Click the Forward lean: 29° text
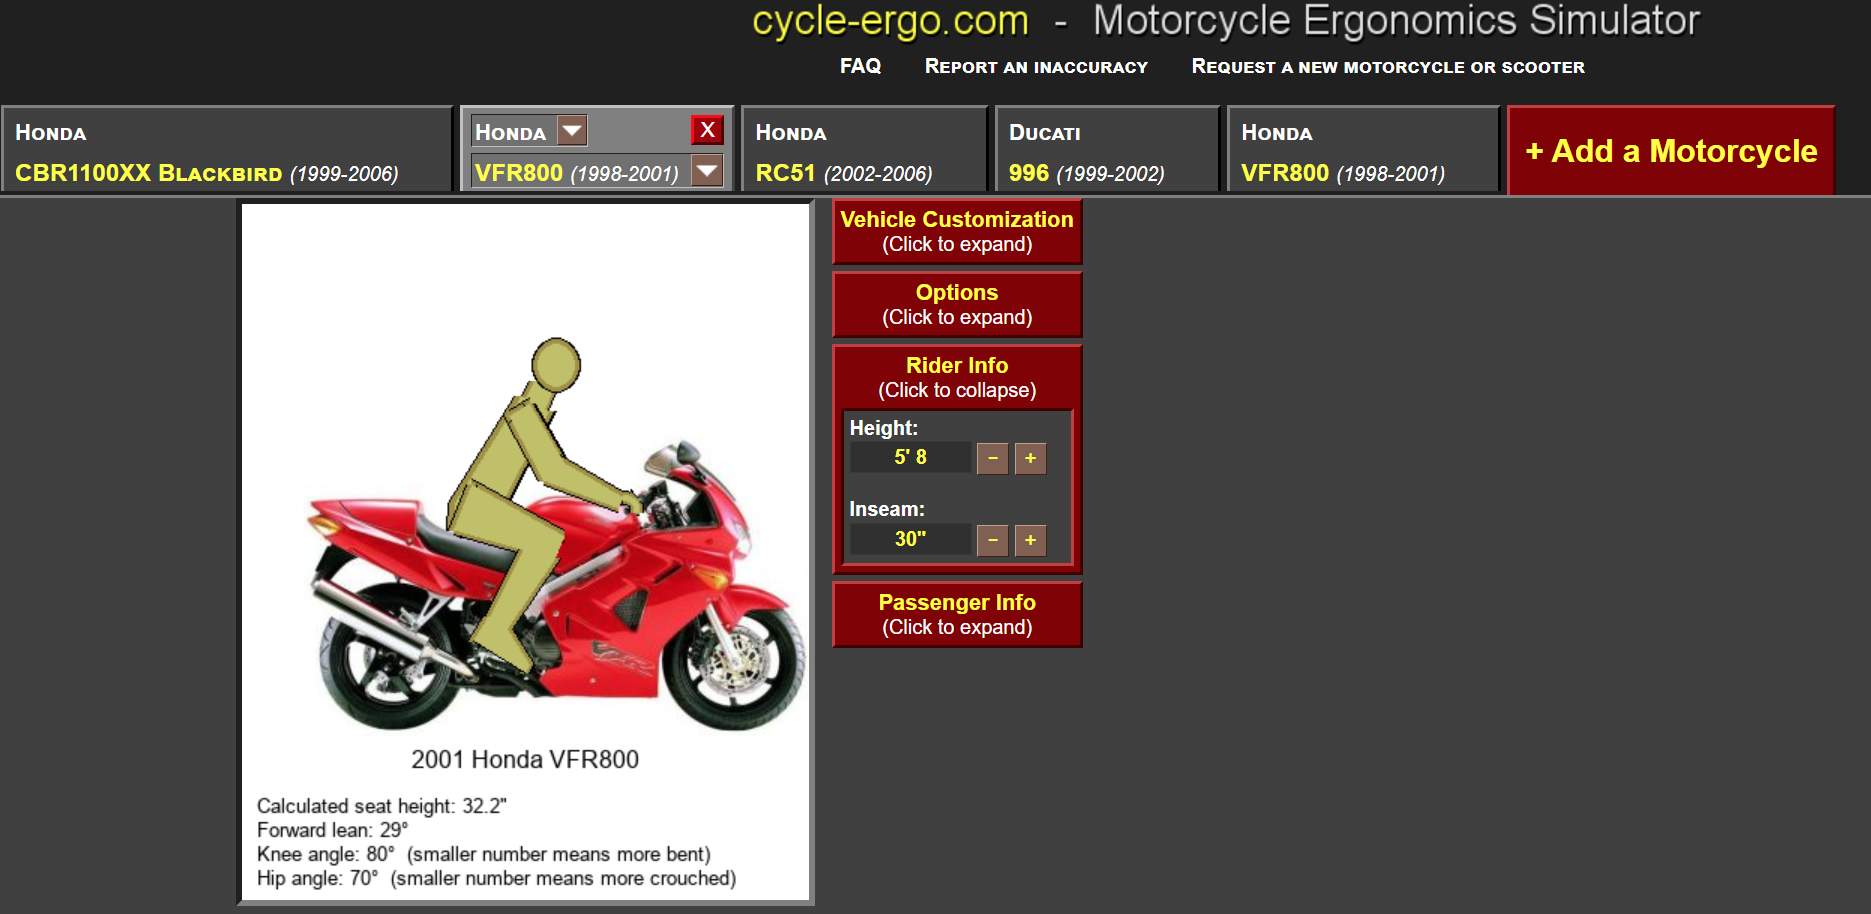The image size is (1871, 914). coord(333,830)
